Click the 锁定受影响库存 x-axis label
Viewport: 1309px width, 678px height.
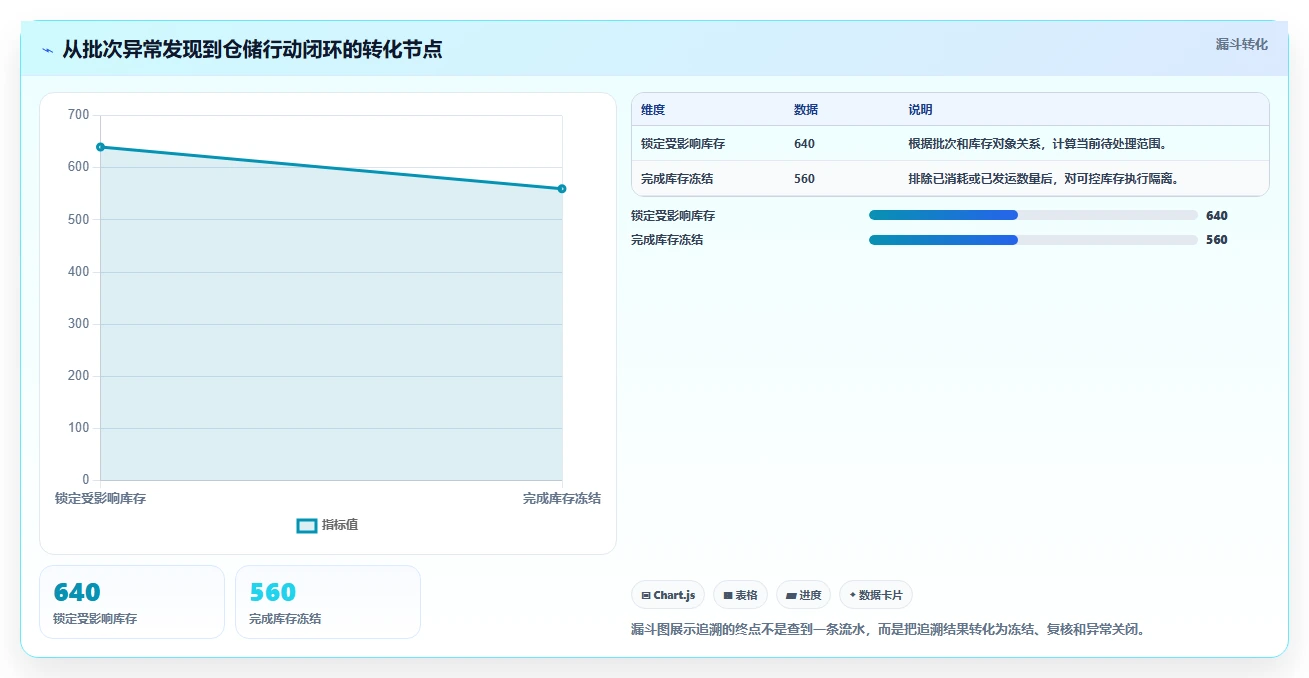tap(100, 498)
